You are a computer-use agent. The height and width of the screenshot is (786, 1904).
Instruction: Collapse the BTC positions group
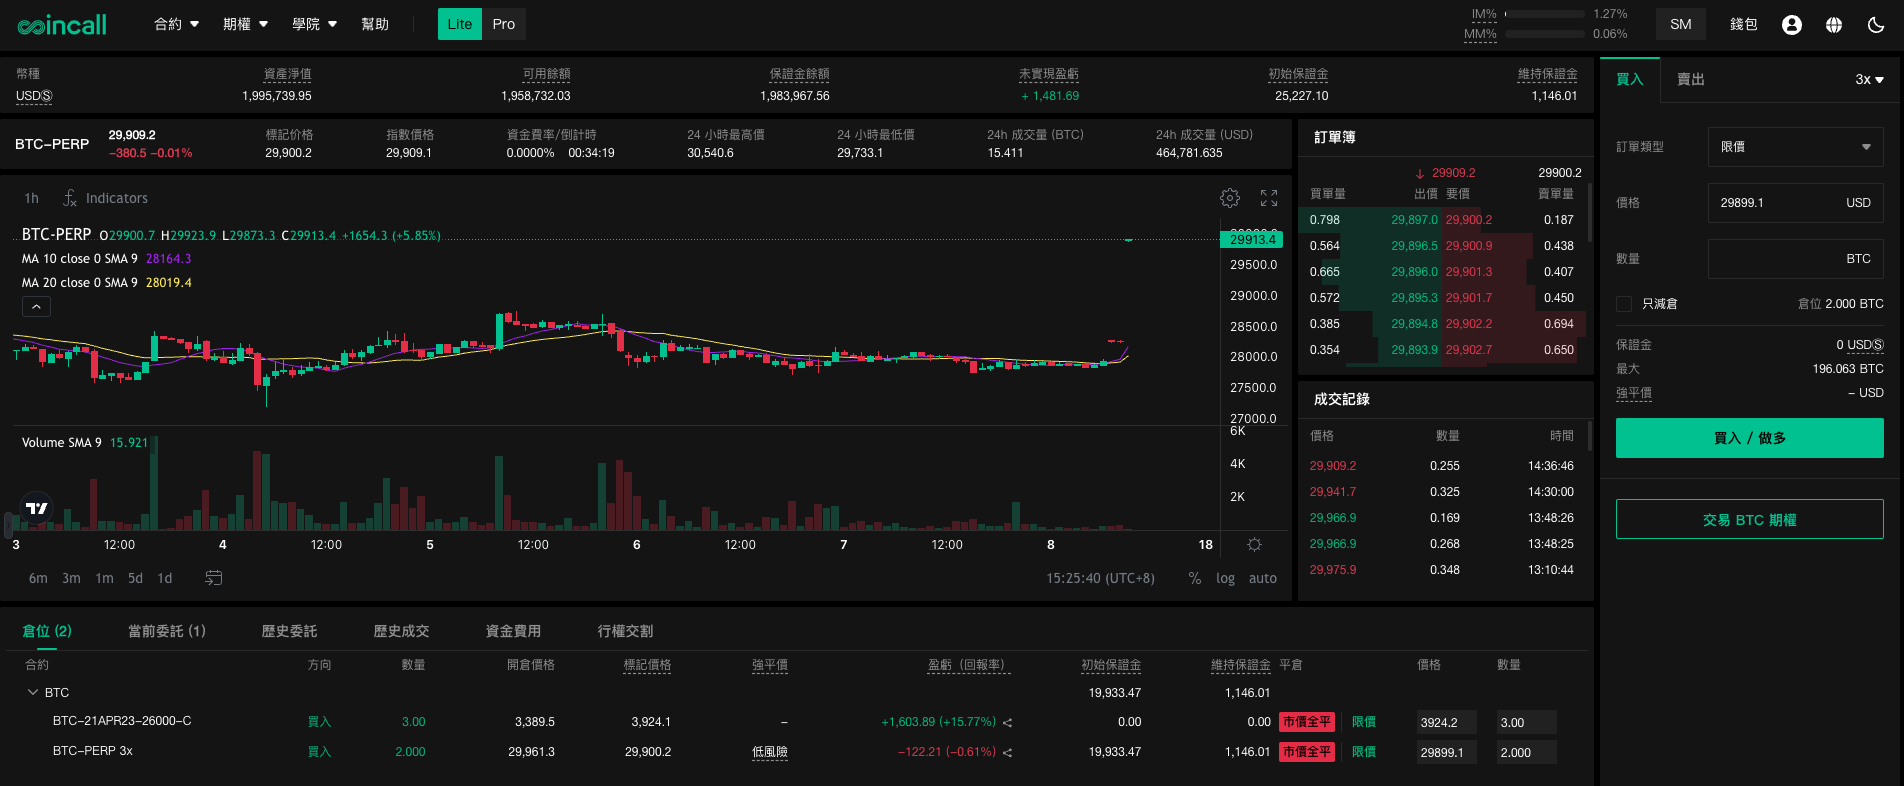click(32, 692)
